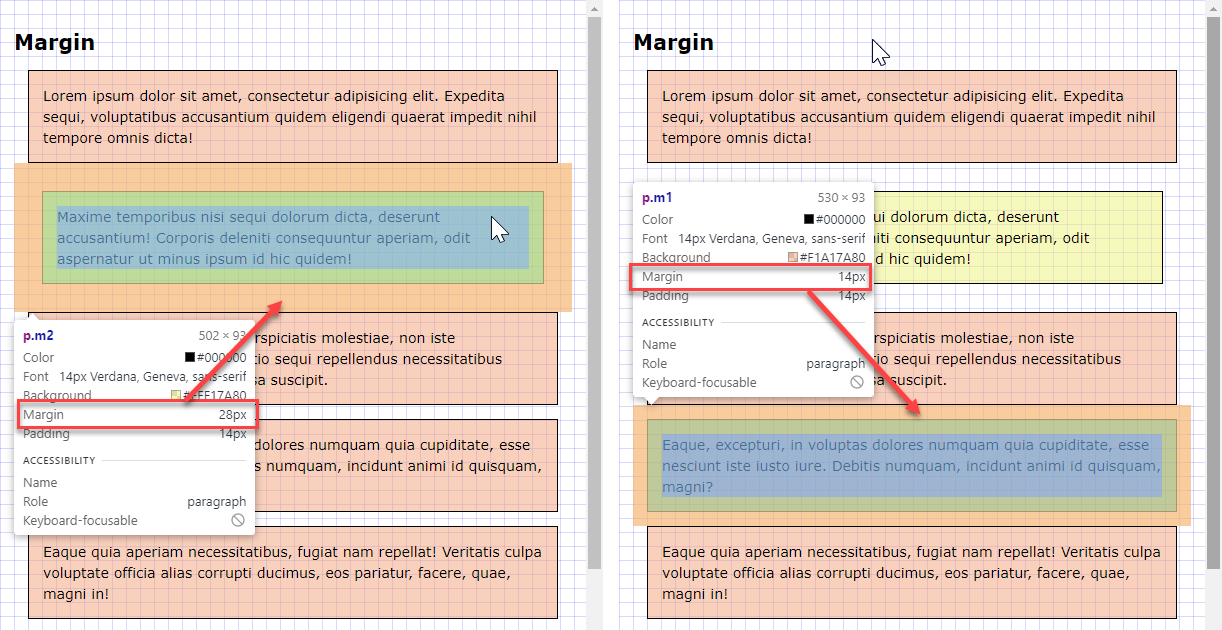The width and height of the screenshot is (1222, 630).
Task: Click the keyboard-focusable prohibited icon in p.m1 tooltip
Action: coord(856,382)
